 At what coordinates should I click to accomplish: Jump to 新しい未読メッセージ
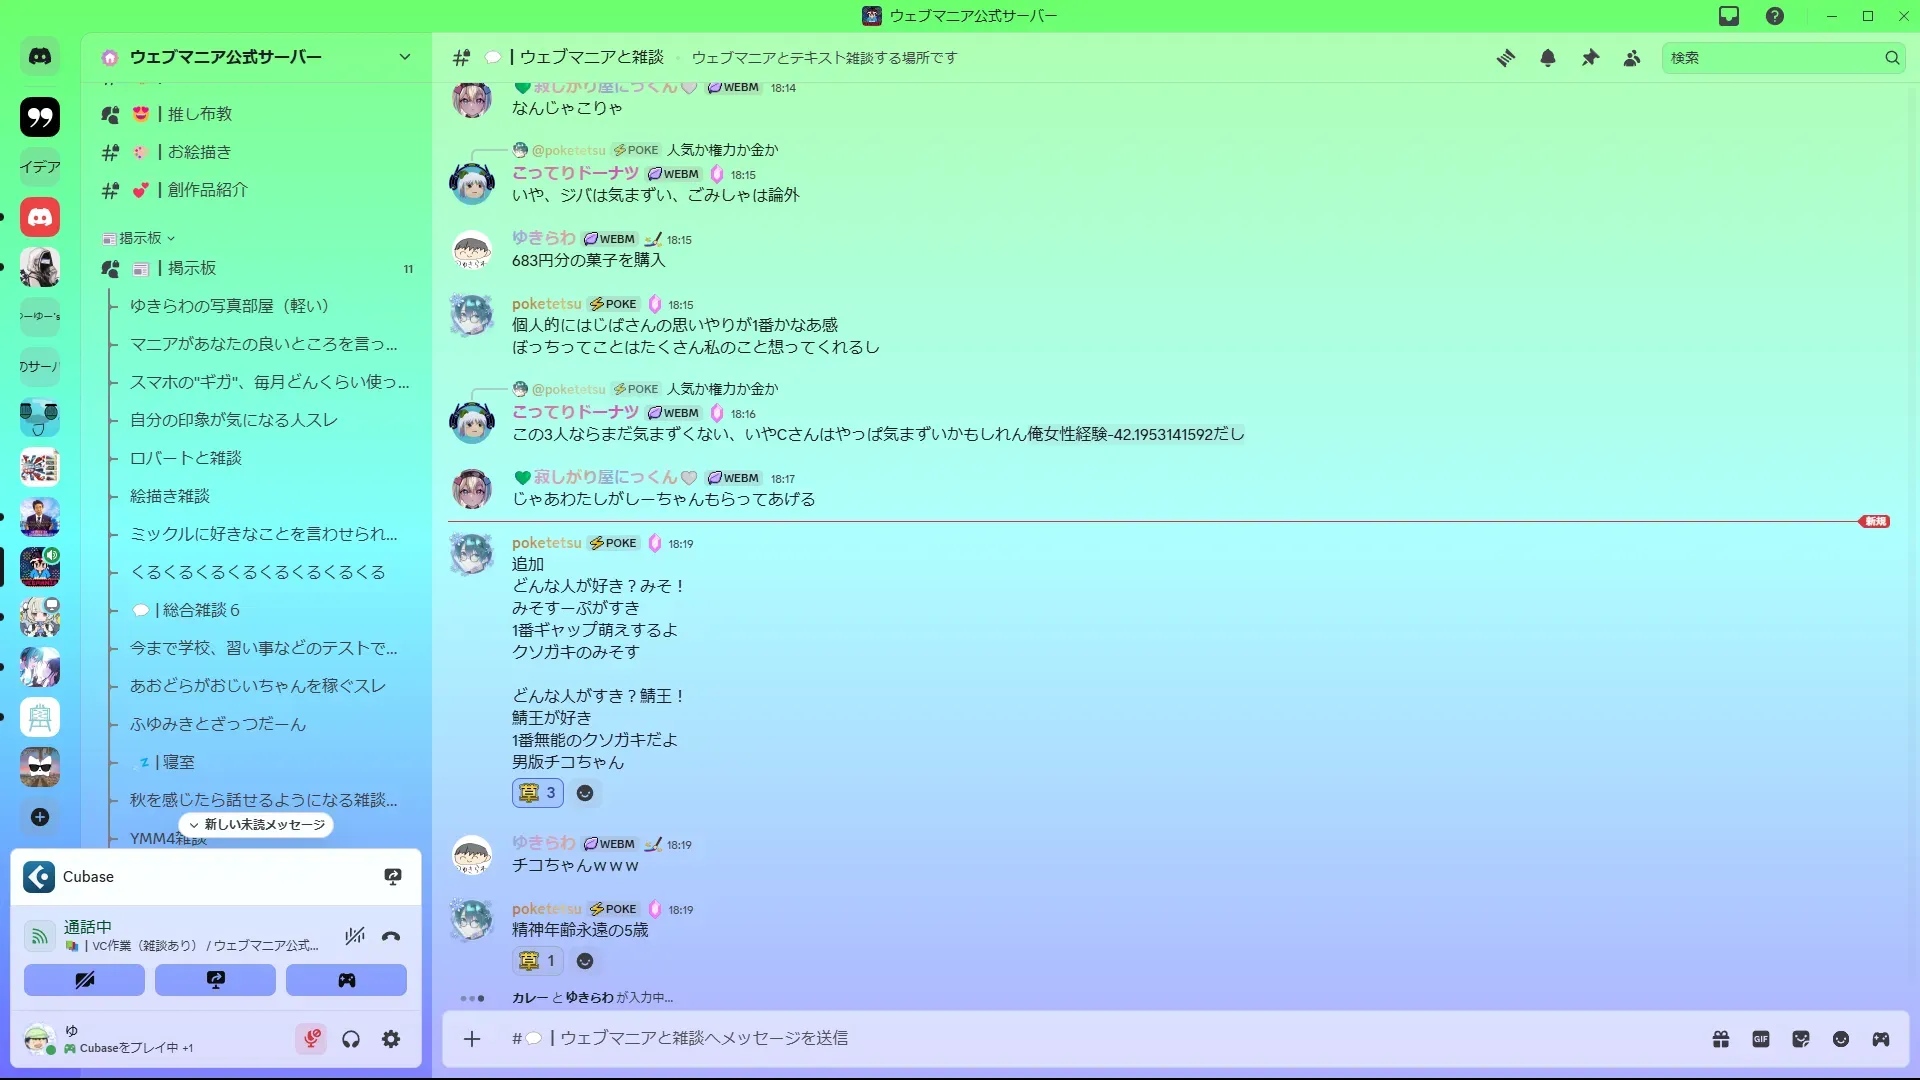[257, 825]
